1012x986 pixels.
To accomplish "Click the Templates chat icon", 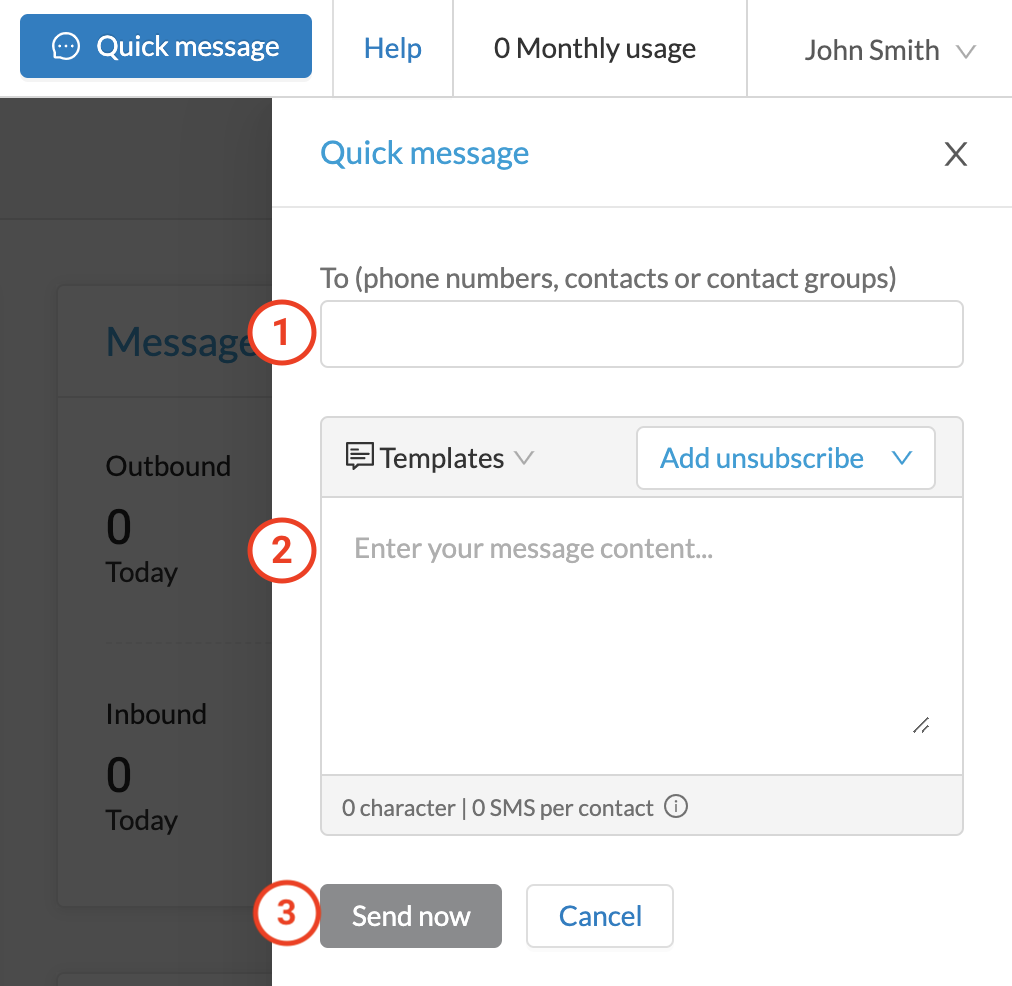I will pos(359,456).
